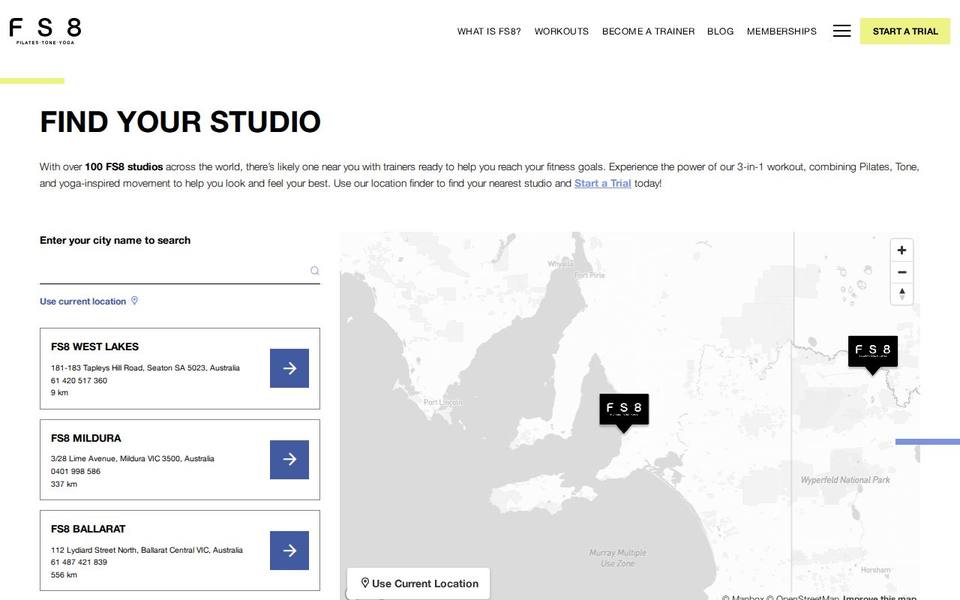Click Ballarat phone 61 487 421 839
The width and height of the screenshot is (960, 600).
pyautogui.click(x=79, y=562)
